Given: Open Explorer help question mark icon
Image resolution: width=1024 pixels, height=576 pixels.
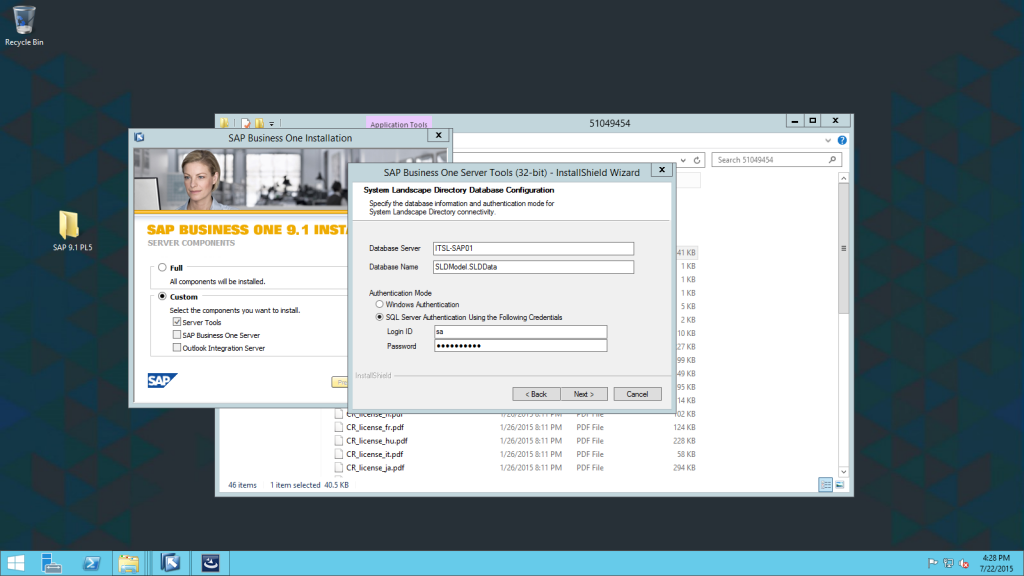Looking at the screenshot, I should 842,140.
